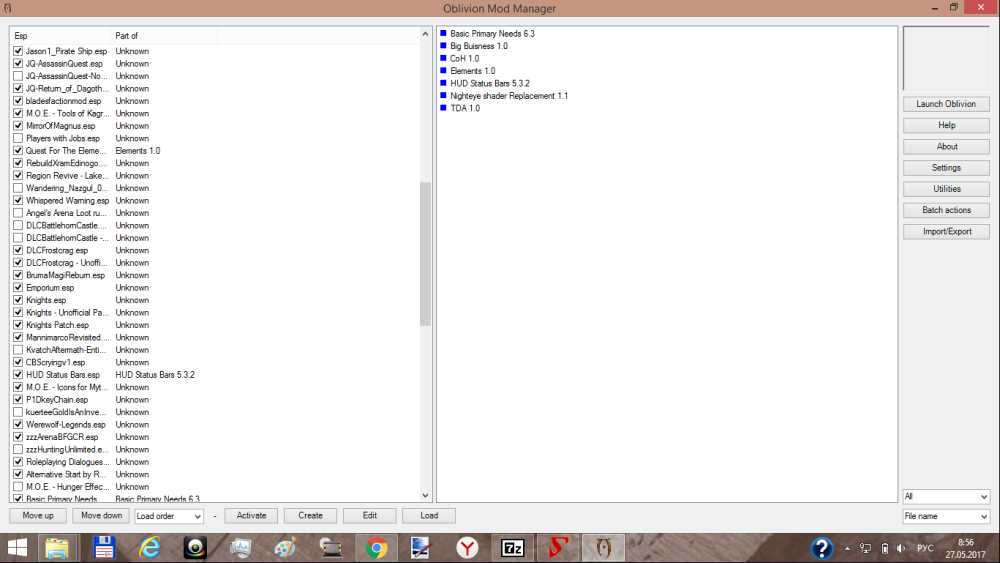Click esp list scrollbar thumb
The image size is (1000, 563).
pos(425,254)
